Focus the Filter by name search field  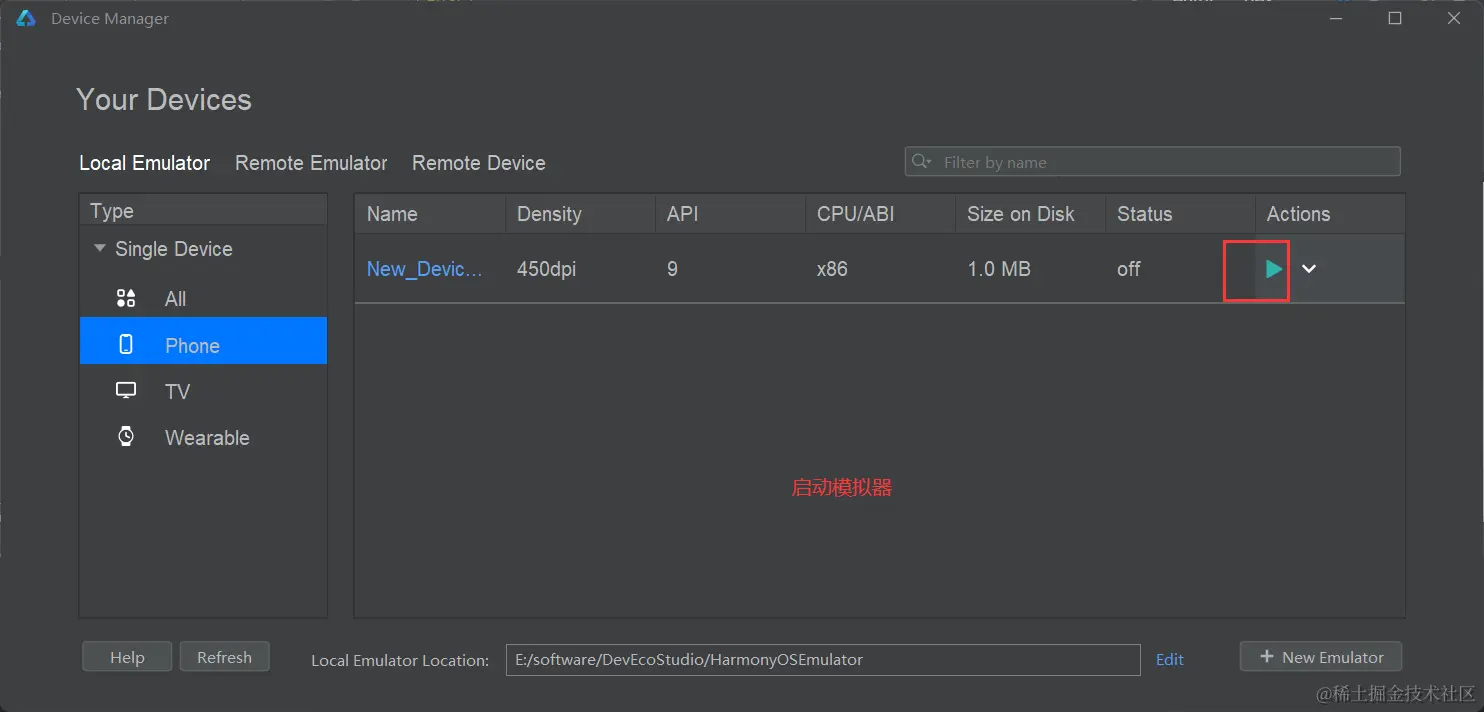1153,162
